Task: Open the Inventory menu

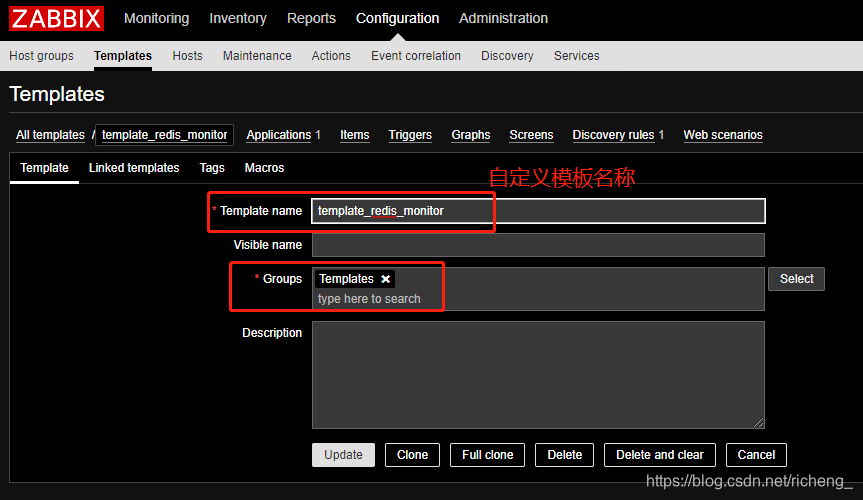Action: click(238, 18)
